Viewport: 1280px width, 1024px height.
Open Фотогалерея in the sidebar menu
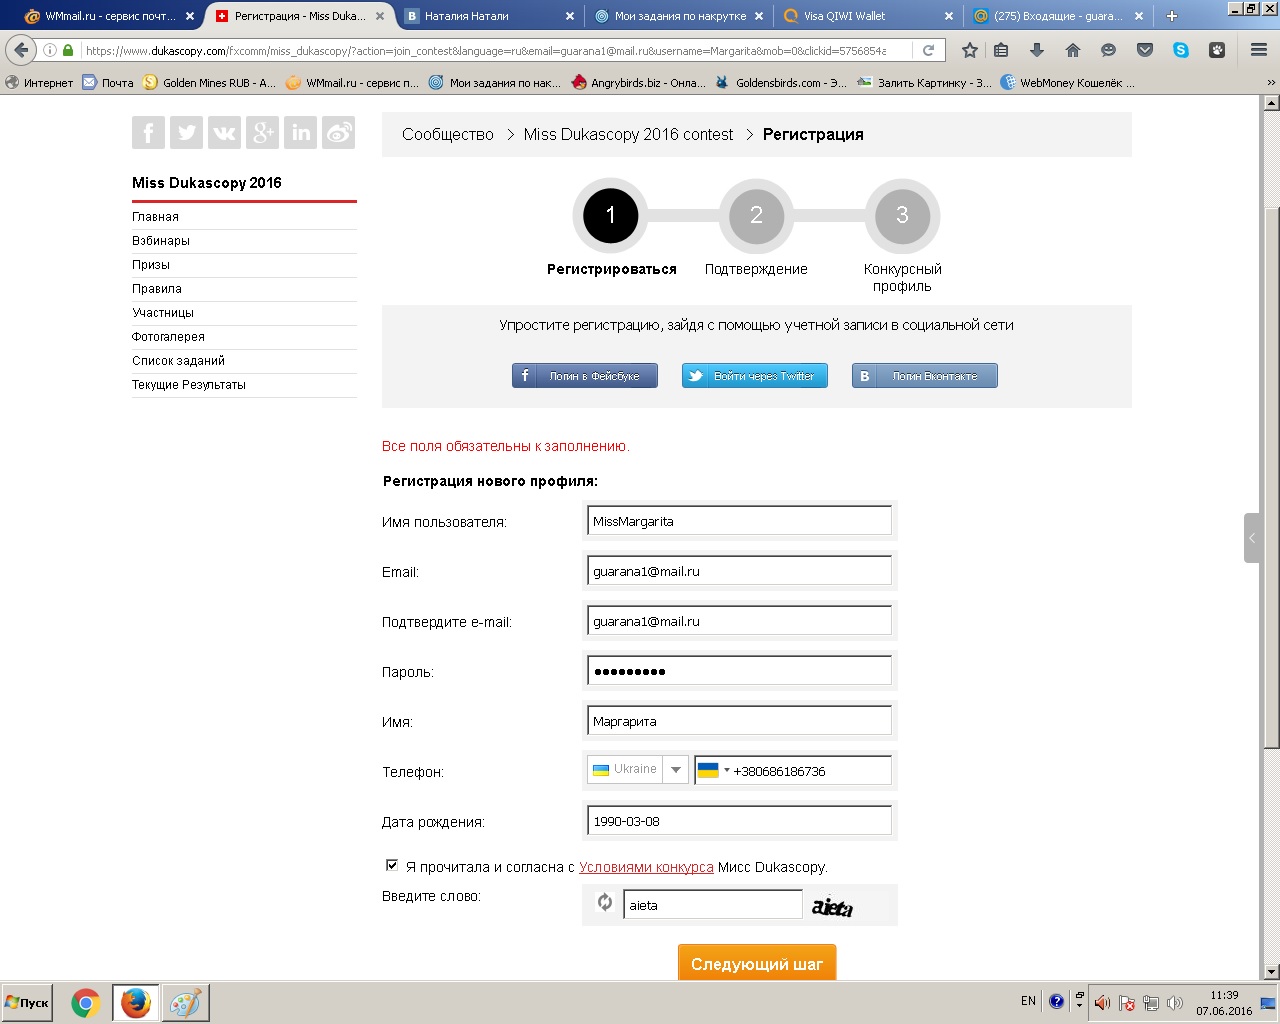168,336
